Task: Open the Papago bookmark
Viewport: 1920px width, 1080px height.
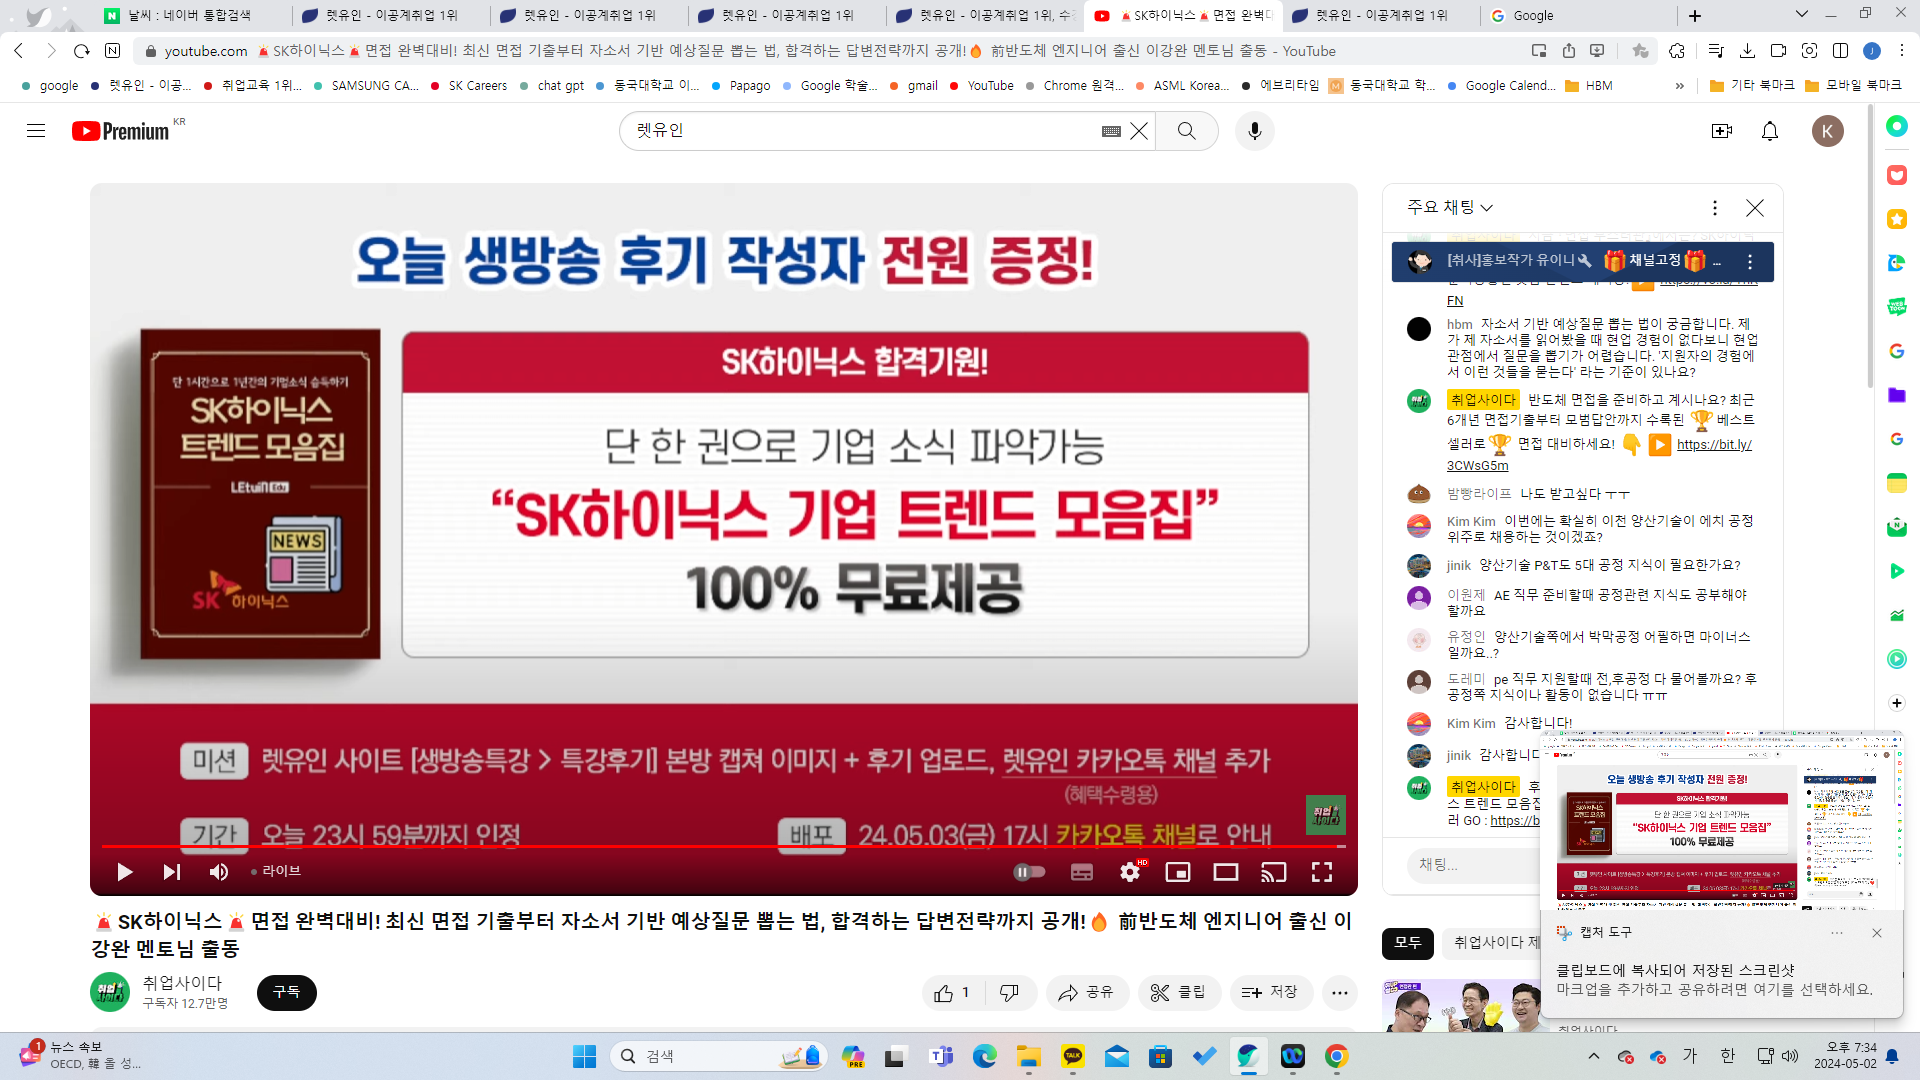Action: click(x=740, y=86)
